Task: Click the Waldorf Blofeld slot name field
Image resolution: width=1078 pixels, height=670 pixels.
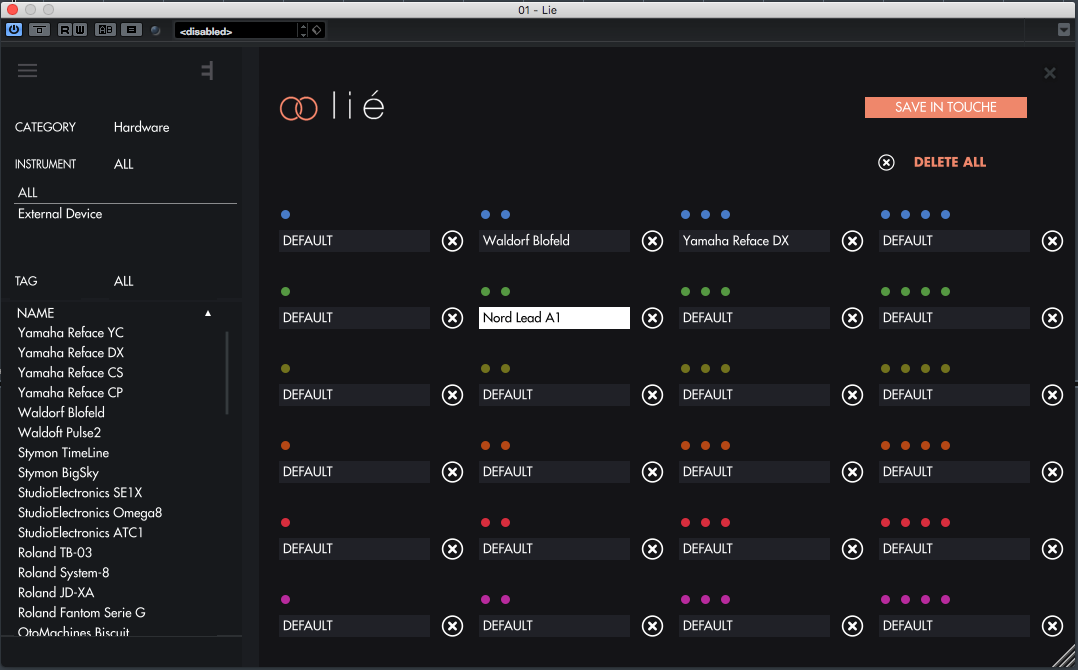Action: pos(554,241)
